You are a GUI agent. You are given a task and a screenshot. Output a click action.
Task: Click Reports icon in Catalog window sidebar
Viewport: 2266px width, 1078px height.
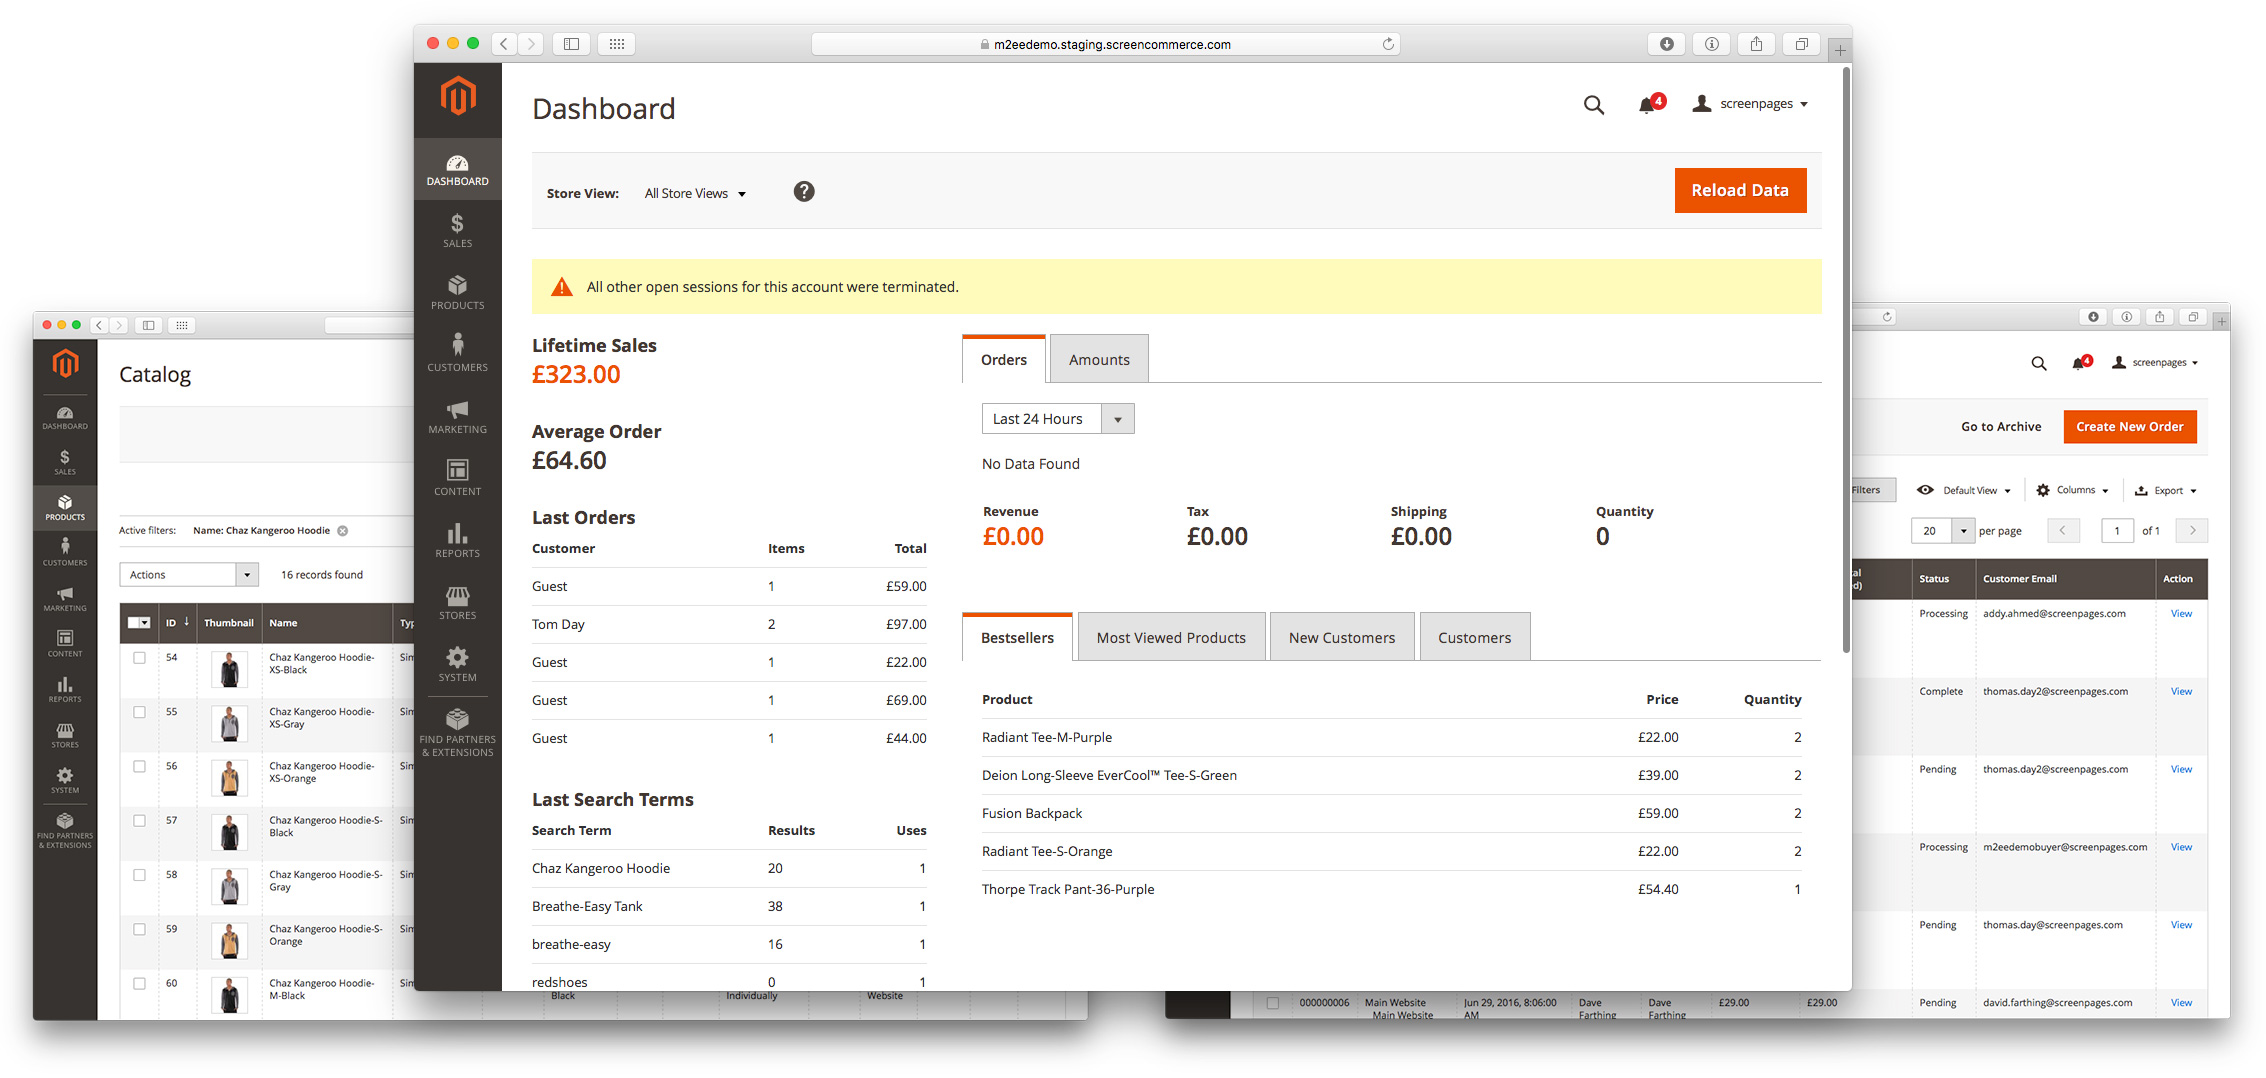(65, 689)
